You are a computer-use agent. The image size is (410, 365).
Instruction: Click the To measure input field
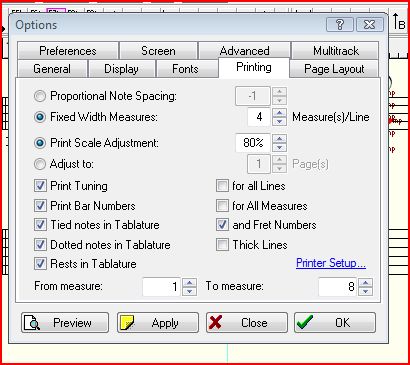tap(338, 287)
